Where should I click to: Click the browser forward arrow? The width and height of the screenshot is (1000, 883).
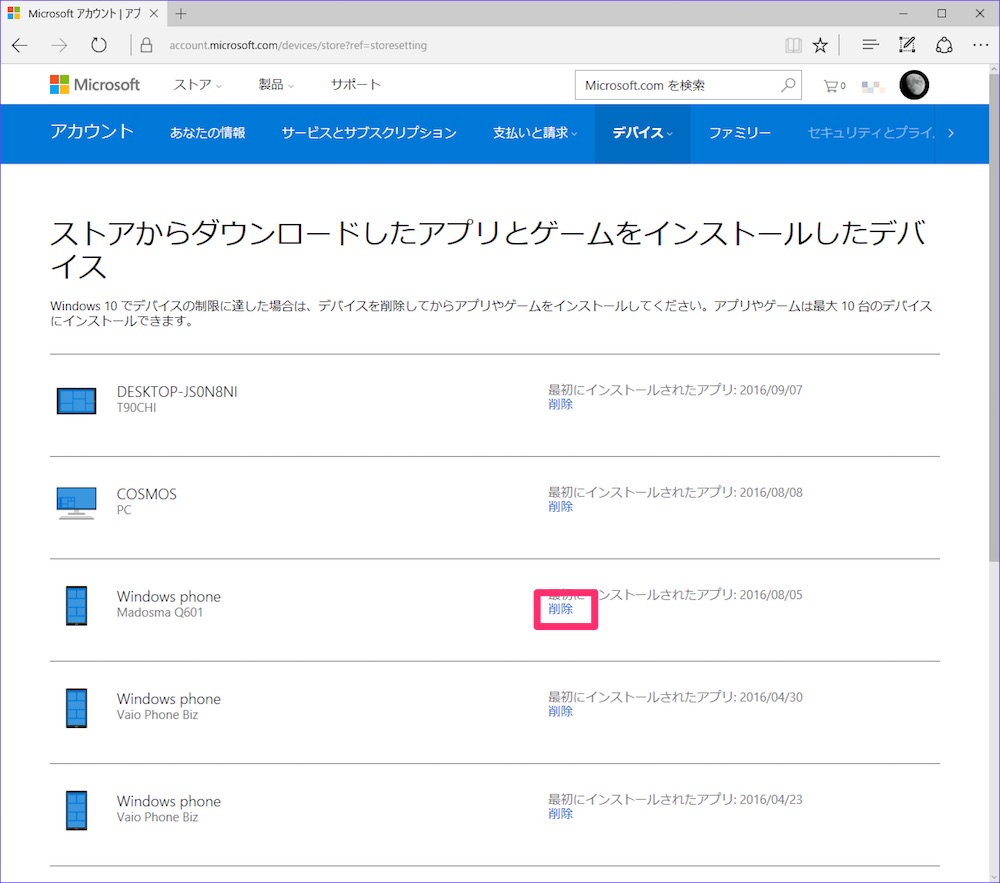[x=59, y=45]
